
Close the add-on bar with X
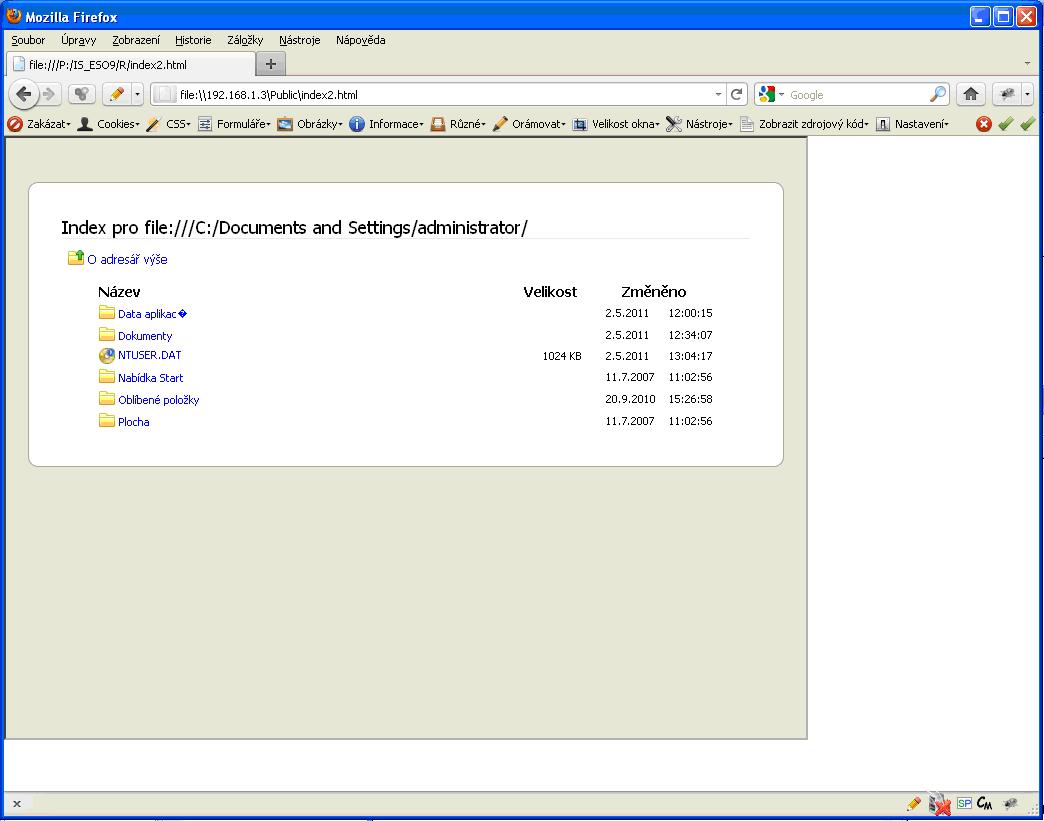[x=17, y=804]
